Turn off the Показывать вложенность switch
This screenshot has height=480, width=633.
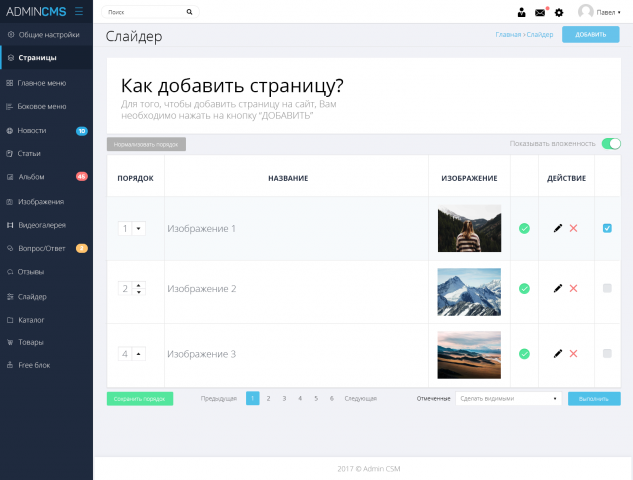click(x=611, y=144)
